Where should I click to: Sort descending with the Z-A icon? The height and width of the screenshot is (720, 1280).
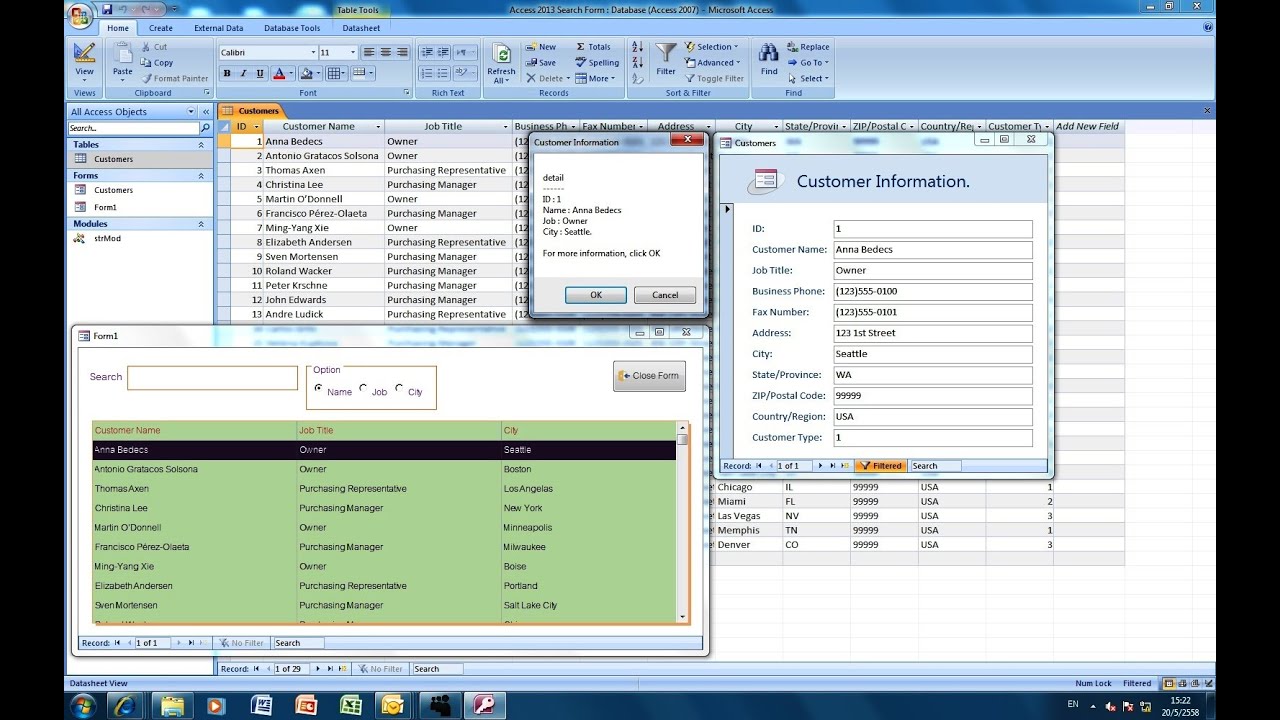click(x=637, y=62)
